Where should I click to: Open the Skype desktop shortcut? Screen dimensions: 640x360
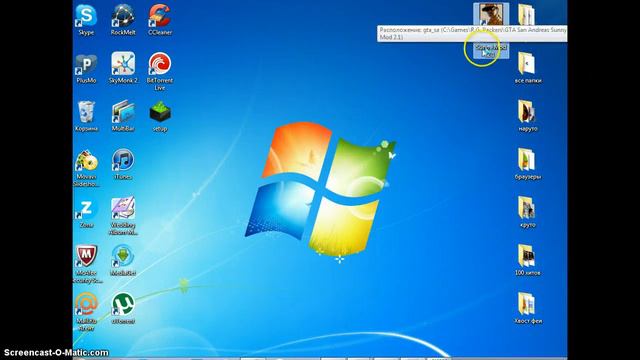point(86,16)
